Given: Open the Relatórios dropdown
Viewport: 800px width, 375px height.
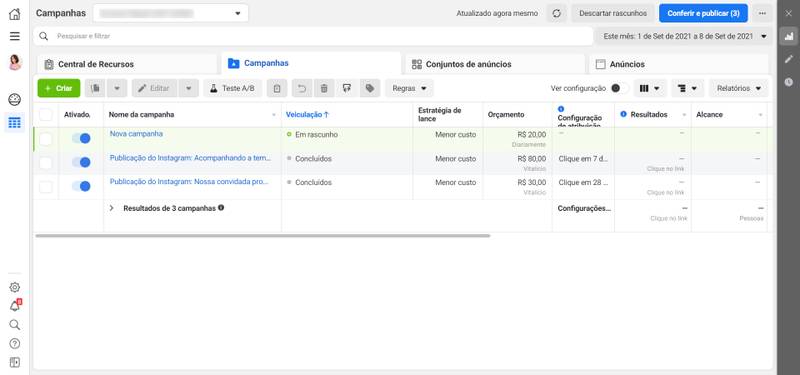Looking at the screenshot, I should point(739,88).
